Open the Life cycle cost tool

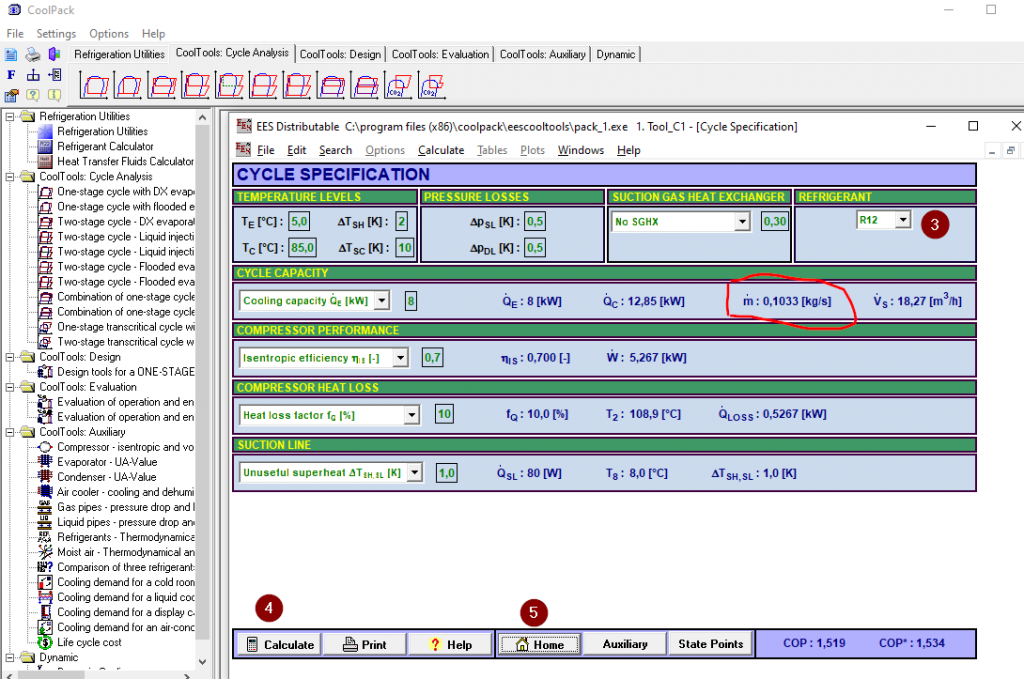tap(89, 642)
